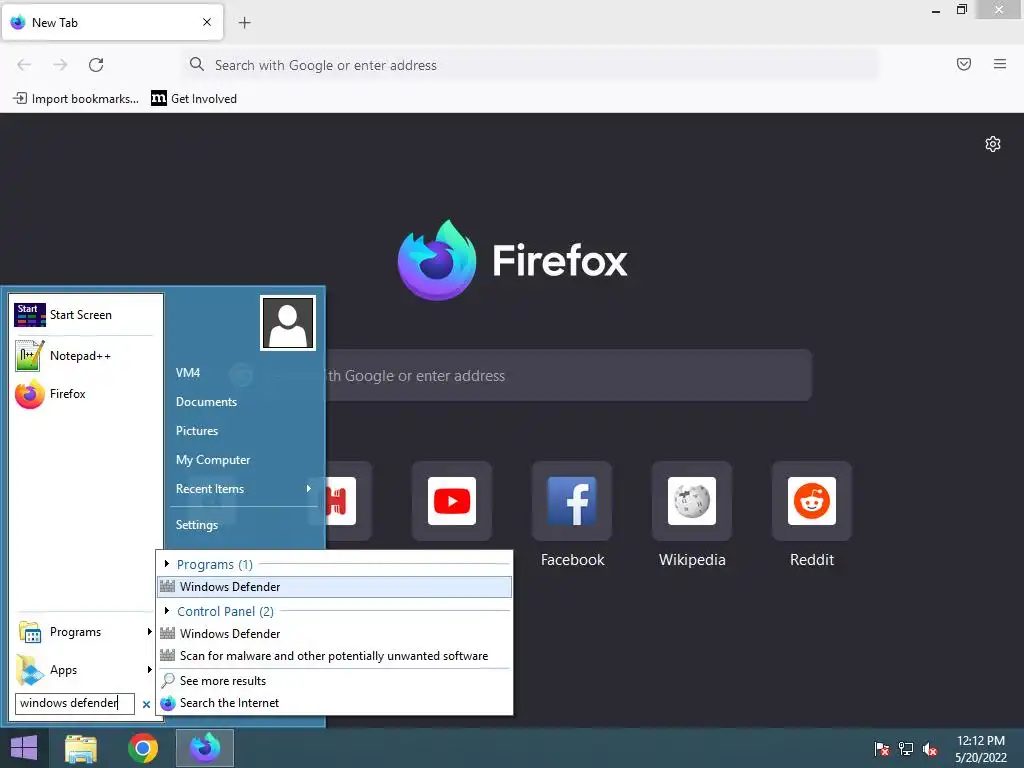Expand the Apps submenu
Screen dimensions: 1024x768
click(x=85, y=669)
